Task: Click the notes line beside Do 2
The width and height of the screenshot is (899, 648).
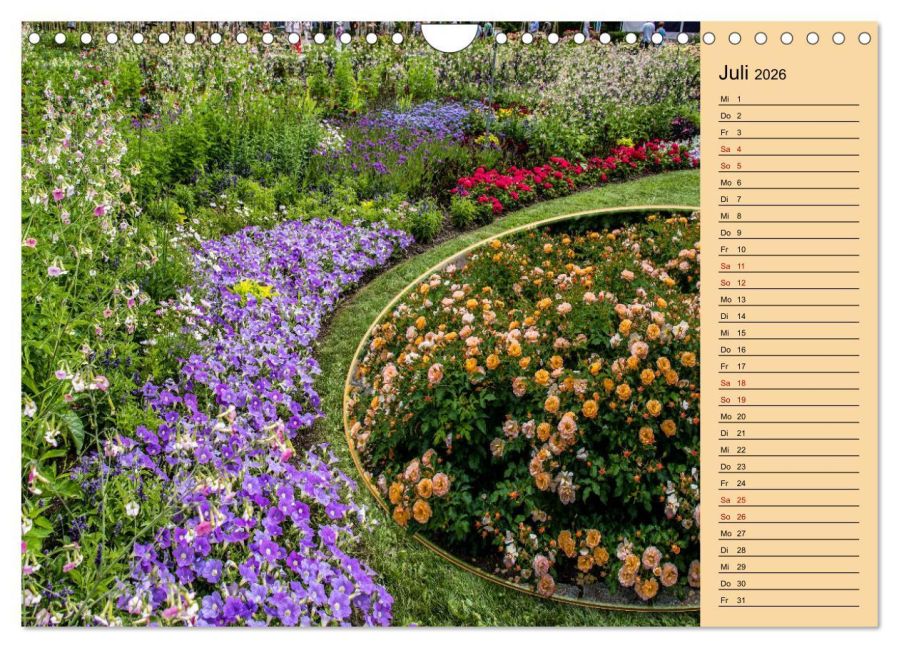Action: [x=810, y=117]
